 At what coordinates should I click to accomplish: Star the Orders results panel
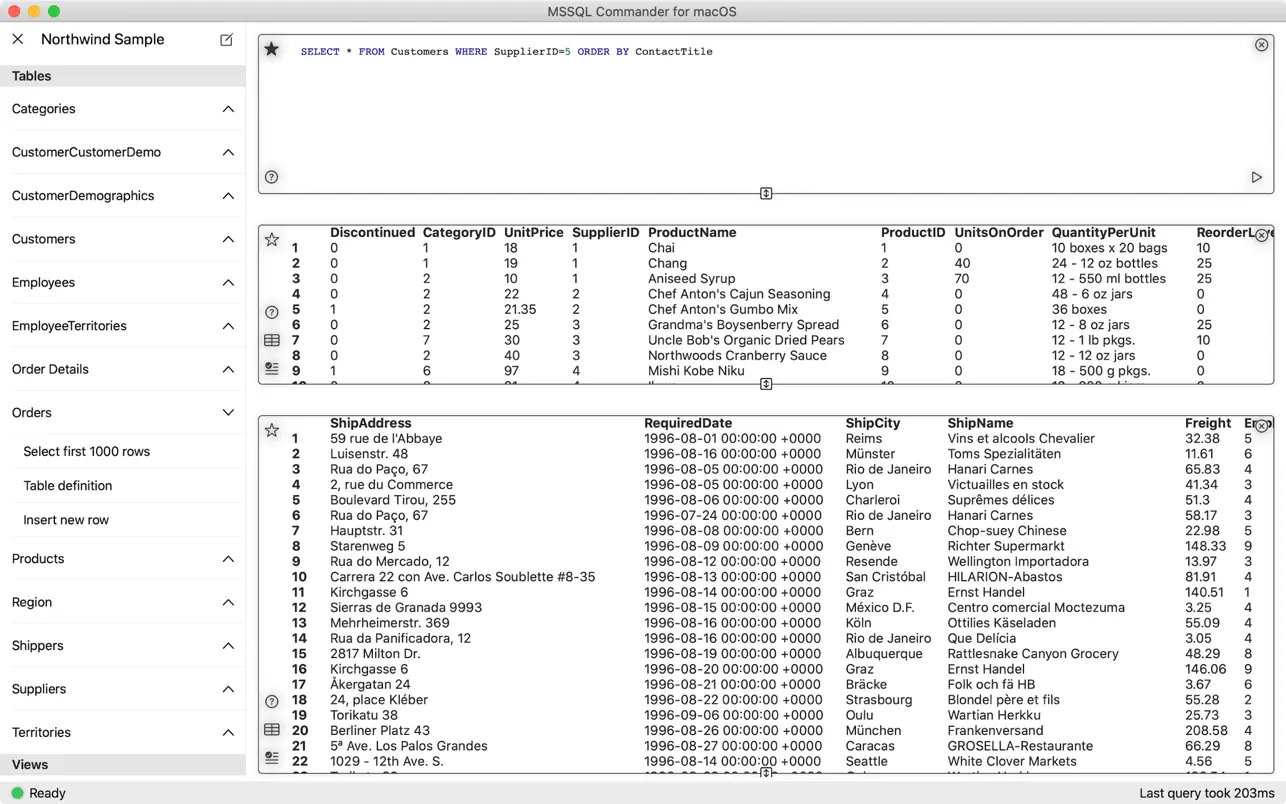[x=271, y=430]
